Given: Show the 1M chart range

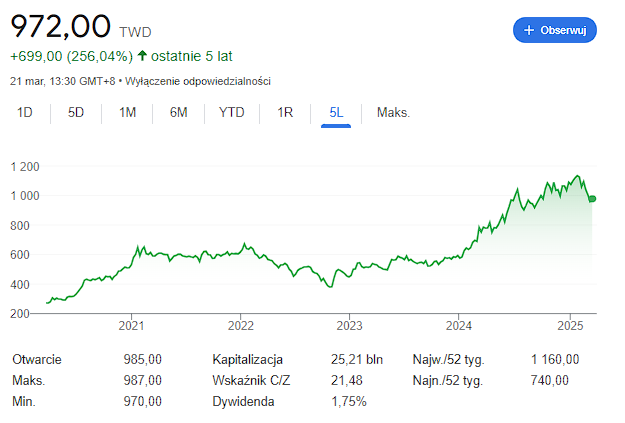Looking at the screenshot, I should point(127,113).
